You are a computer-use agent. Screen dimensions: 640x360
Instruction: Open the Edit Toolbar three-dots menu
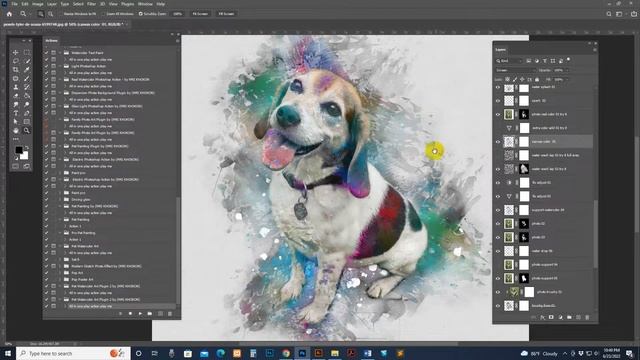coord(16,139)
